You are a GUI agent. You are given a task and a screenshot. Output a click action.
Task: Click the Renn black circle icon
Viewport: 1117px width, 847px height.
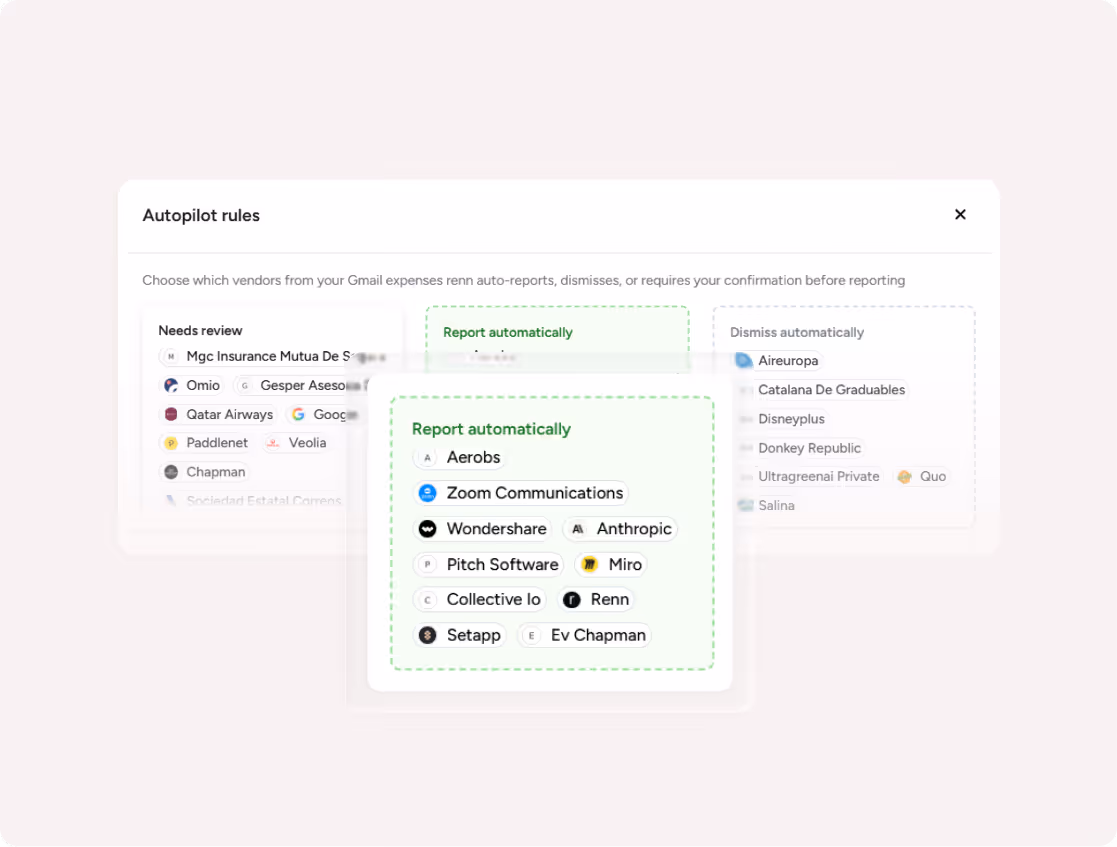pos(571,600)
